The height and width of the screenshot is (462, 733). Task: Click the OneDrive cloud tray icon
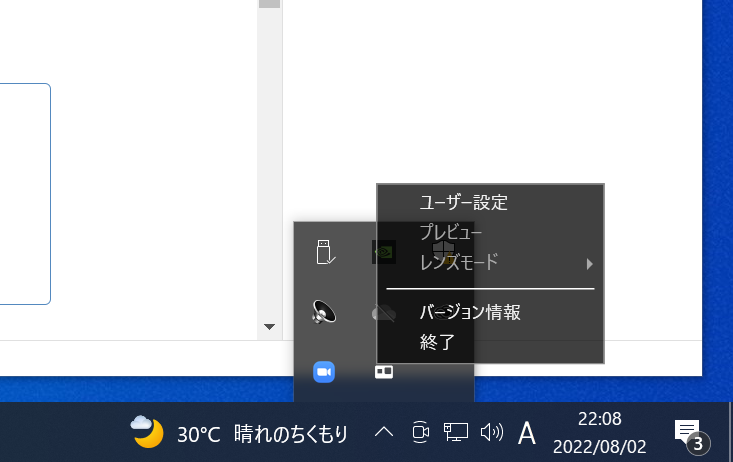pos(383,313)
